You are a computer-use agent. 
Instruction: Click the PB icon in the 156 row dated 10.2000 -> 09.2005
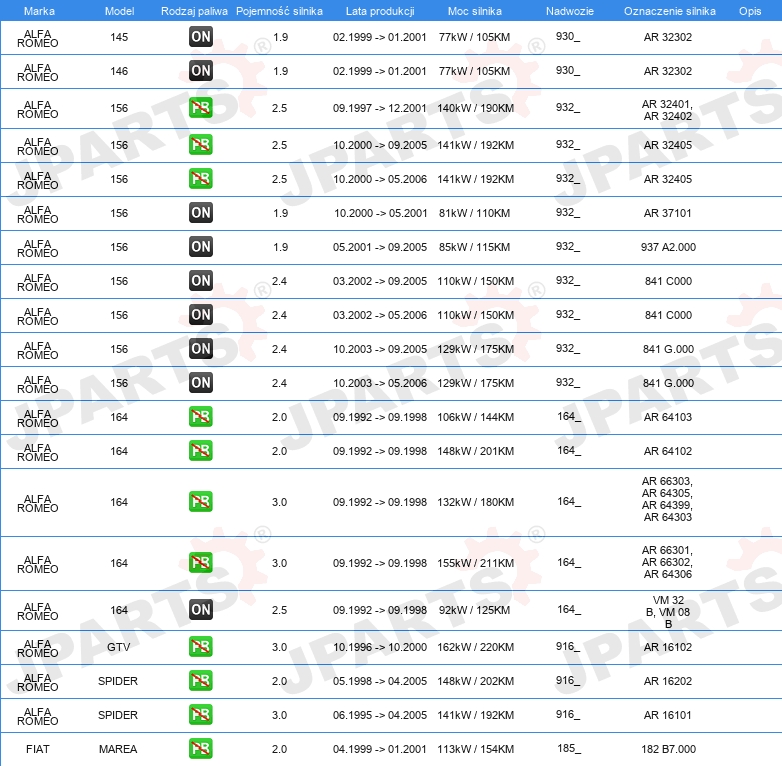click(x=201, y=145)
